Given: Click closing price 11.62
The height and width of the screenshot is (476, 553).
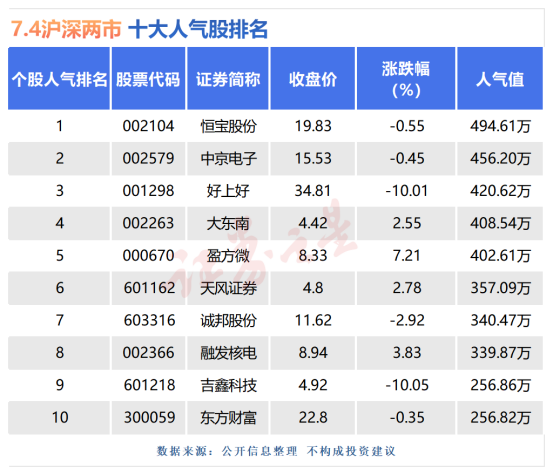Looking at the screenshot, I should (x=313, y=321).
